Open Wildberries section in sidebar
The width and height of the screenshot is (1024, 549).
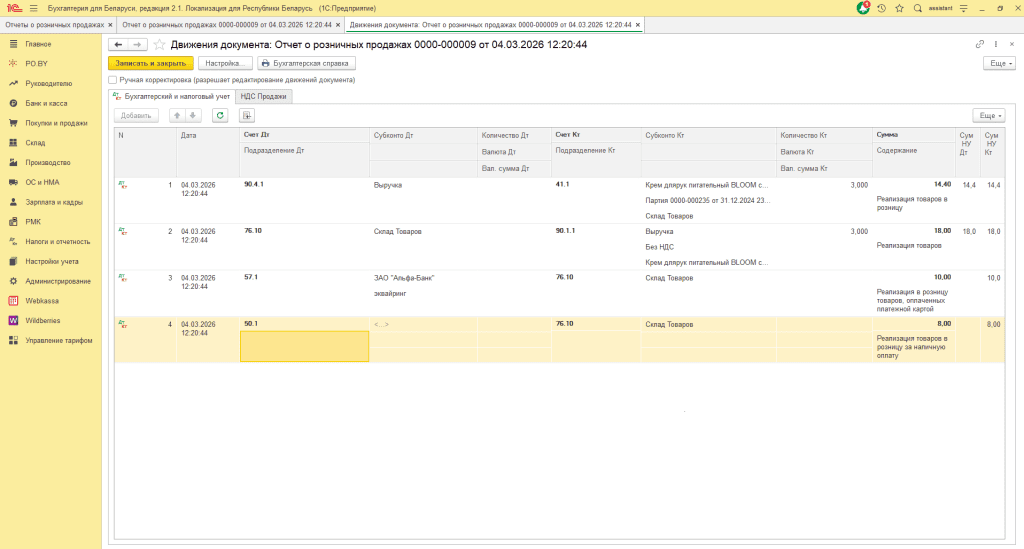(x=43, y=320)
